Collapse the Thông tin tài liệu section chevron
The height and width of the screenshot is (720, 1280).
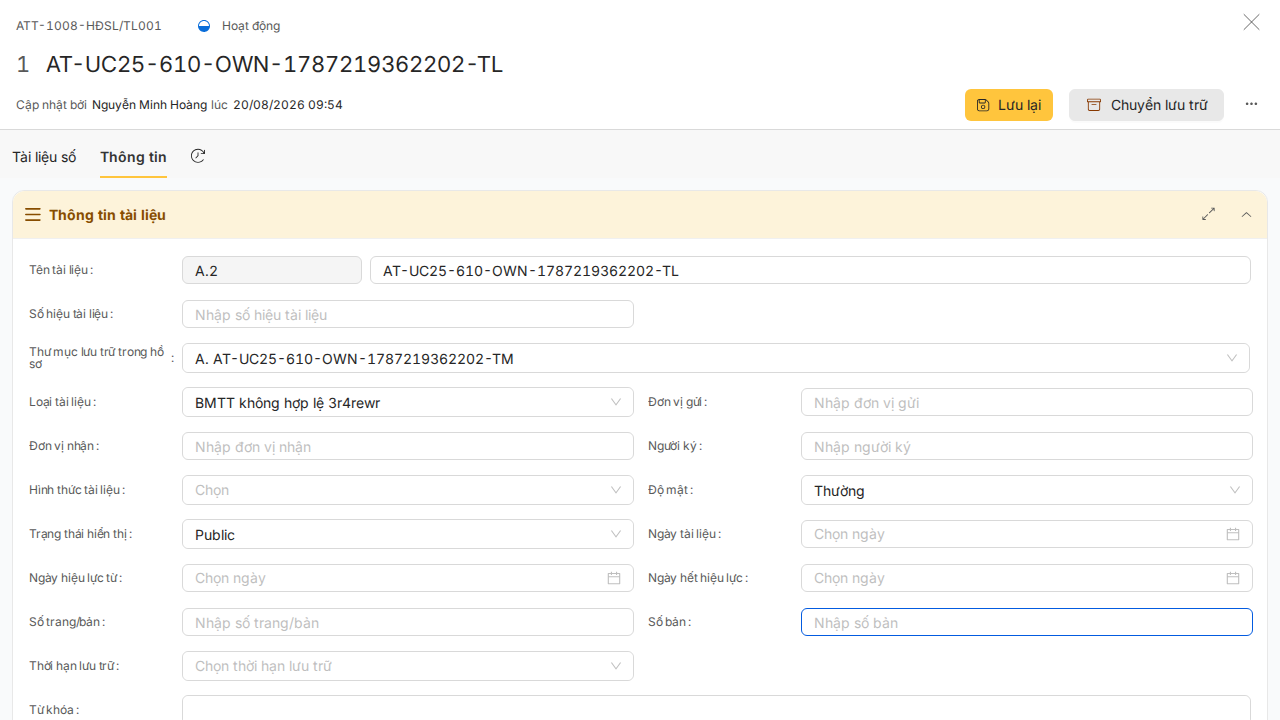(1246, 214)
